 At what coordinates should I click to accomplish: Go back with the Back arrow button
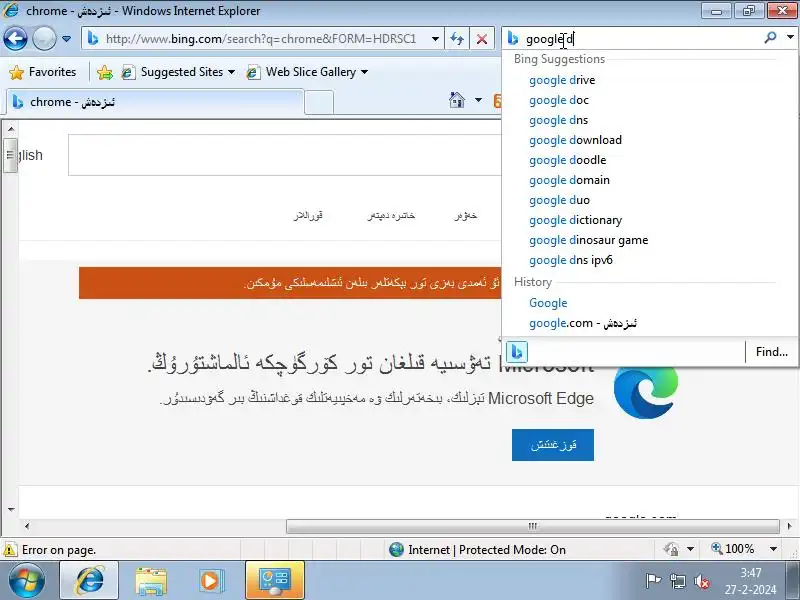(15, 38)
